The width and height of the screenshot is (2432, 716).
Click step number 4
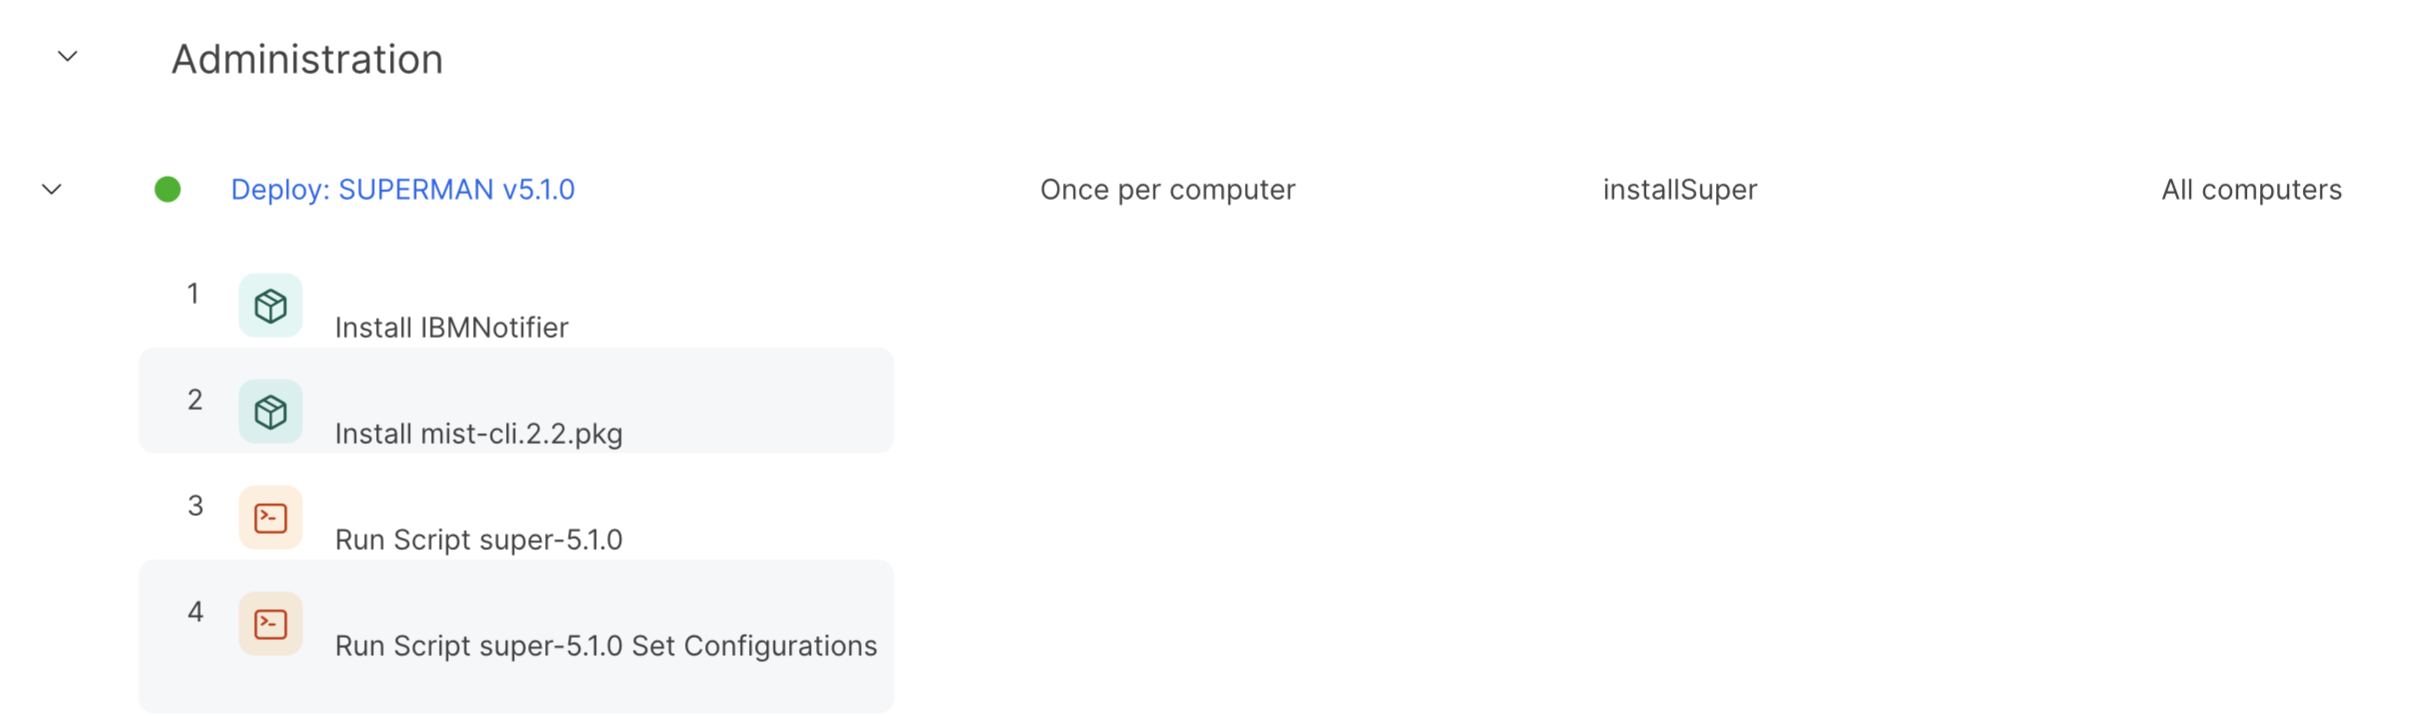point(195,611)
